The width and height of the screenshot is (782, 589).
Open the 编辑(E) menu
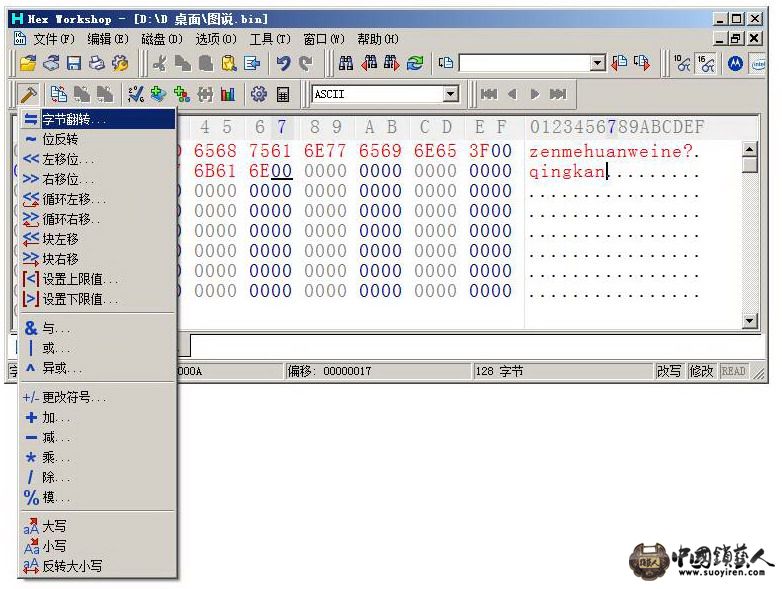(108, 39)
